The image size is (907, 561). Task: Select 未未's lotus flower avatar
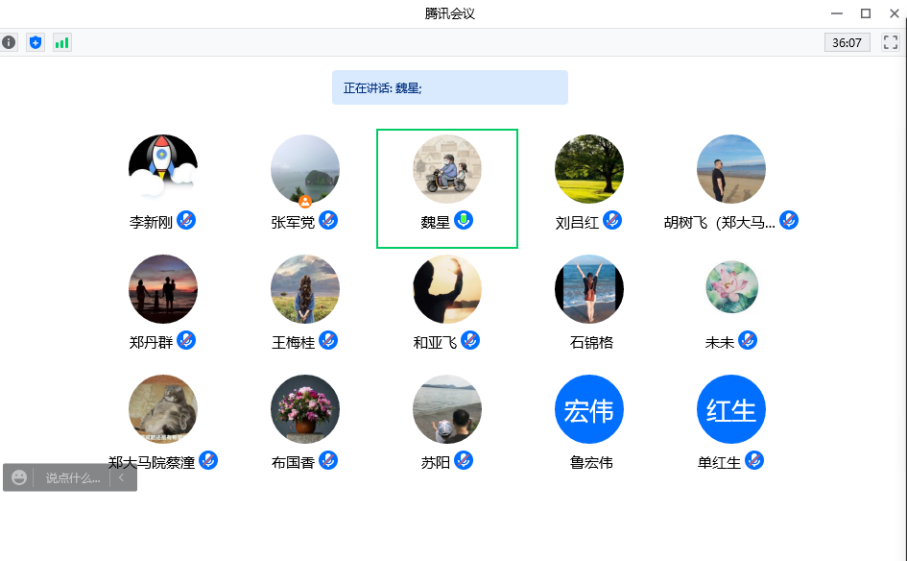pos(731,289)
